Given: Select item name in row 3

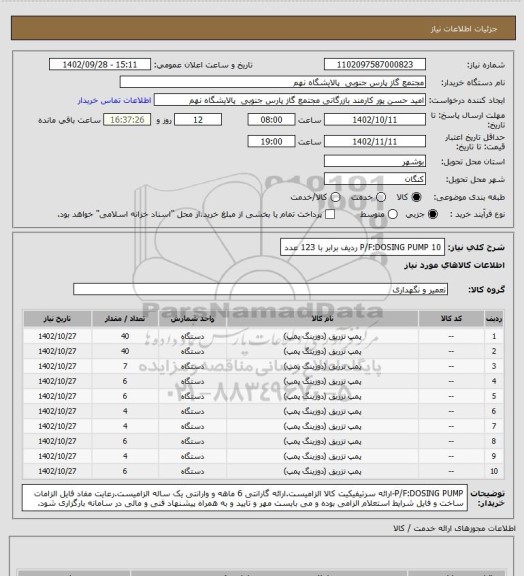Looking at the screenshot, I should point(322,366).
